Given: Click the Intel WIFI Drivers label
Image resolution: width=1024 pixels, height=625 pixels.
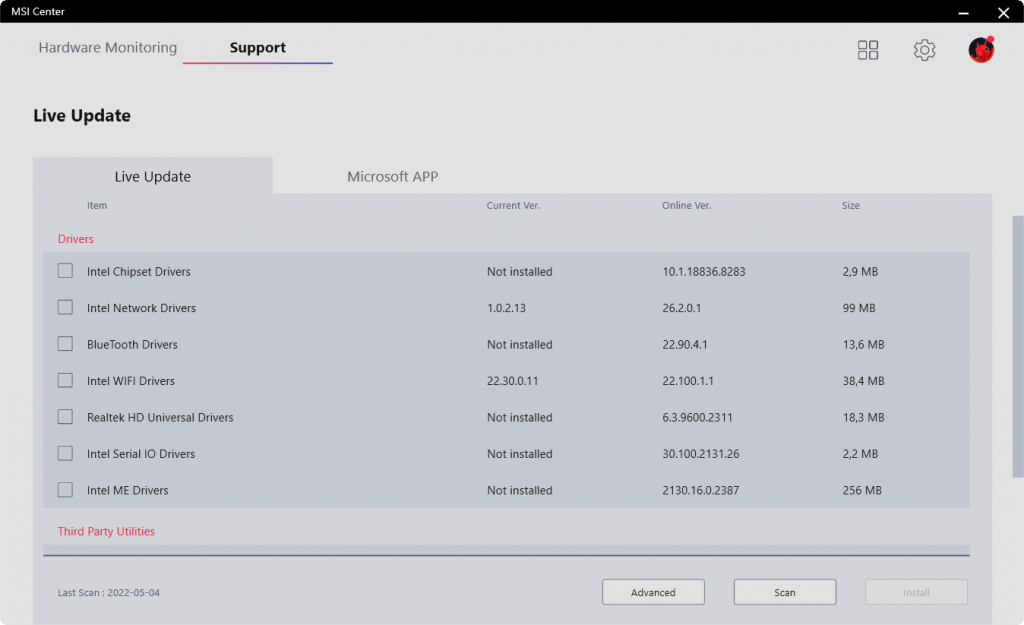Looking at the screenshot, I should 131,381.
